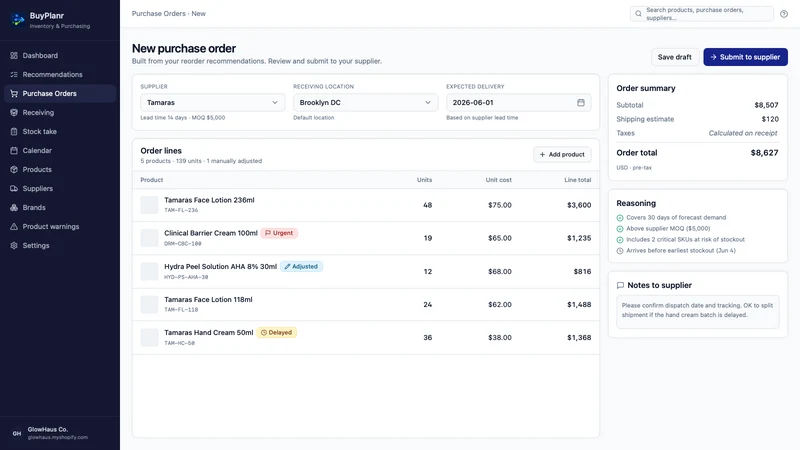Click subtotal value $8,507
This screenshot has height=450, width=800.
(766, 105)
